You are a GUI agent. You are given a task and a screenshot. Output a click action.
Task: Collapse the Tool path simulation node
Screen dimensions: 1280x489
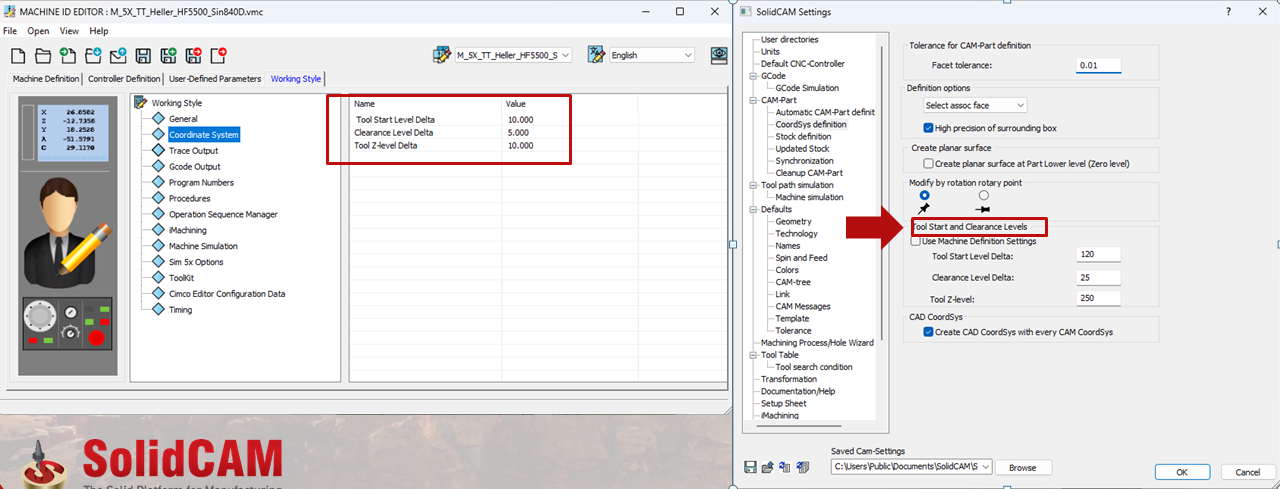[x=751, y=185]
